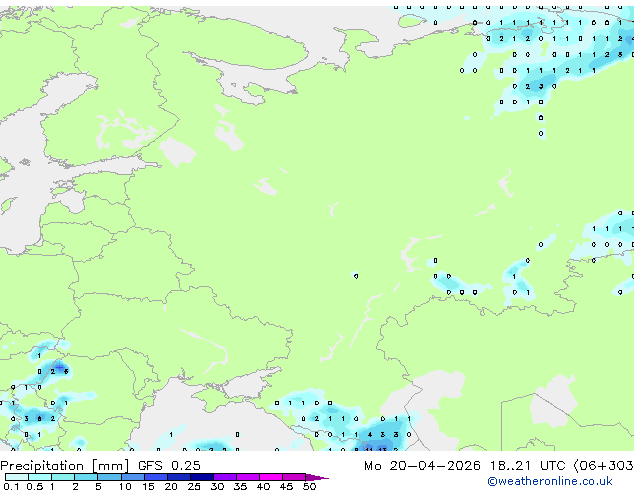The width and height of the screenshot is (634, 490).
Task: Pick the 1–2 mm legend color box
Action: pyautogui.click(x=63, y=477)
